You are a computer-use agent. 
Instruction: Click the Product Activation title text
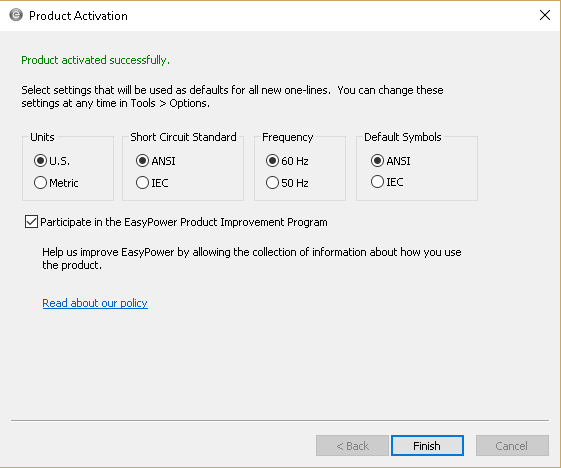click(78, 16)
